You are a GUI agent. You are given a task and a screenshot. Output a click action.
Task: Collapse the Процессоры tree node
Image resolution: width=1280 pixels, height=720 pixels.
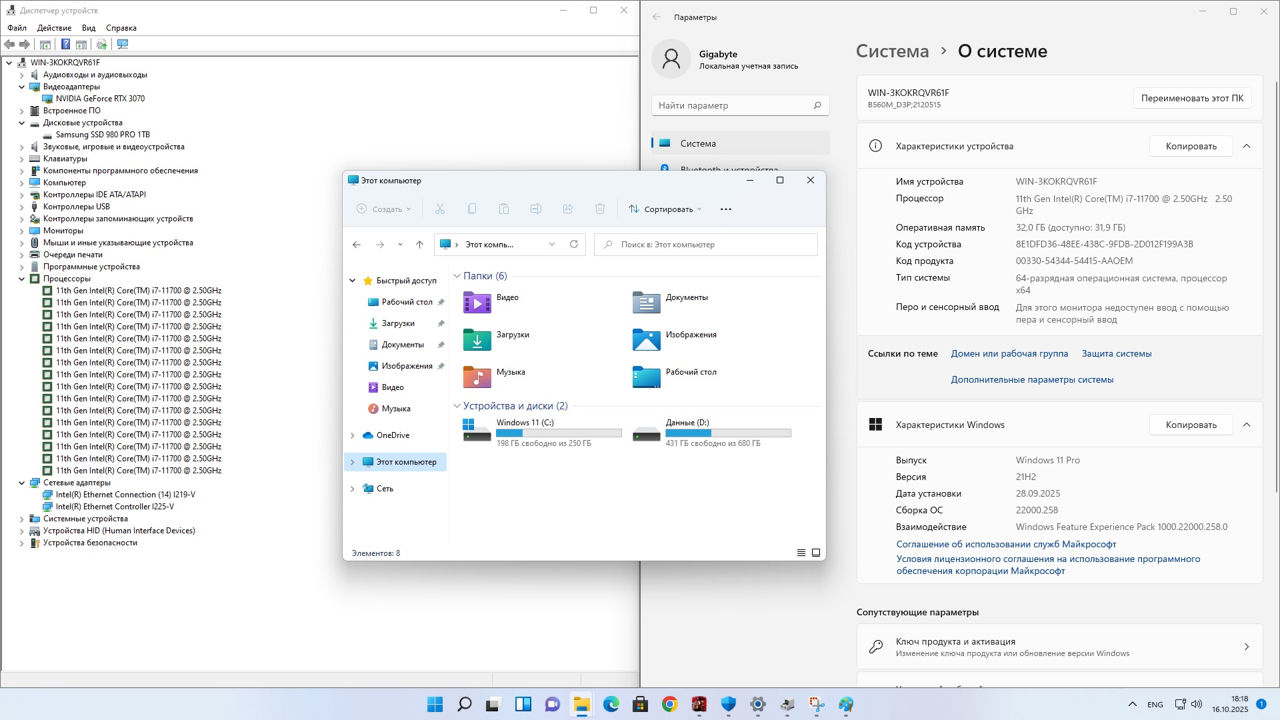click(x=22, y=279)
